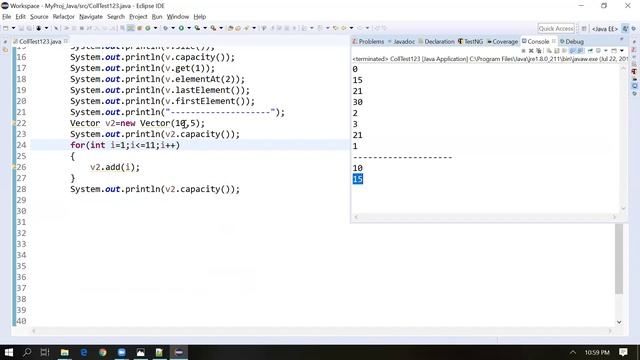Open Microsoft Edge from the taskbar

tap(84, 352)
